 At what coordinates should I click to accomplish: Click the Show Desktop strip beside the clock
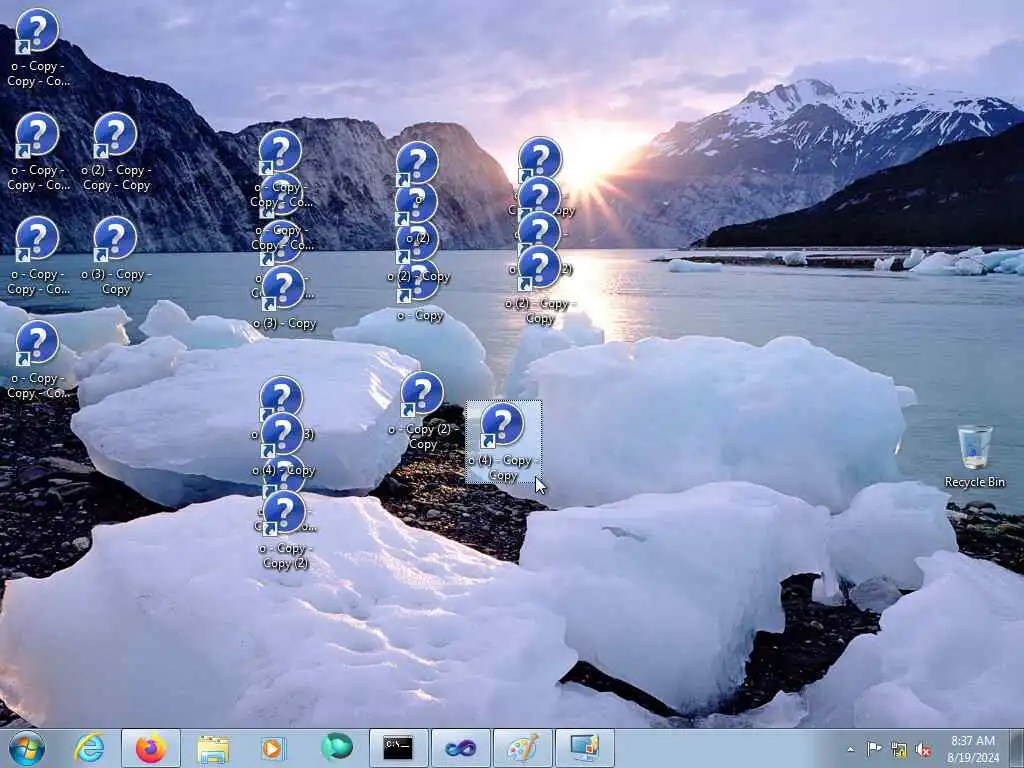coord(1017,748)
